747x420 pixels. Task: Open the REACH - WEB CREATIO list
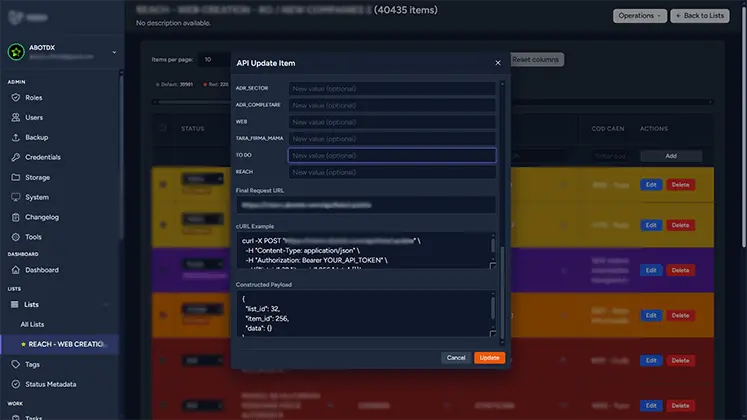60,344
